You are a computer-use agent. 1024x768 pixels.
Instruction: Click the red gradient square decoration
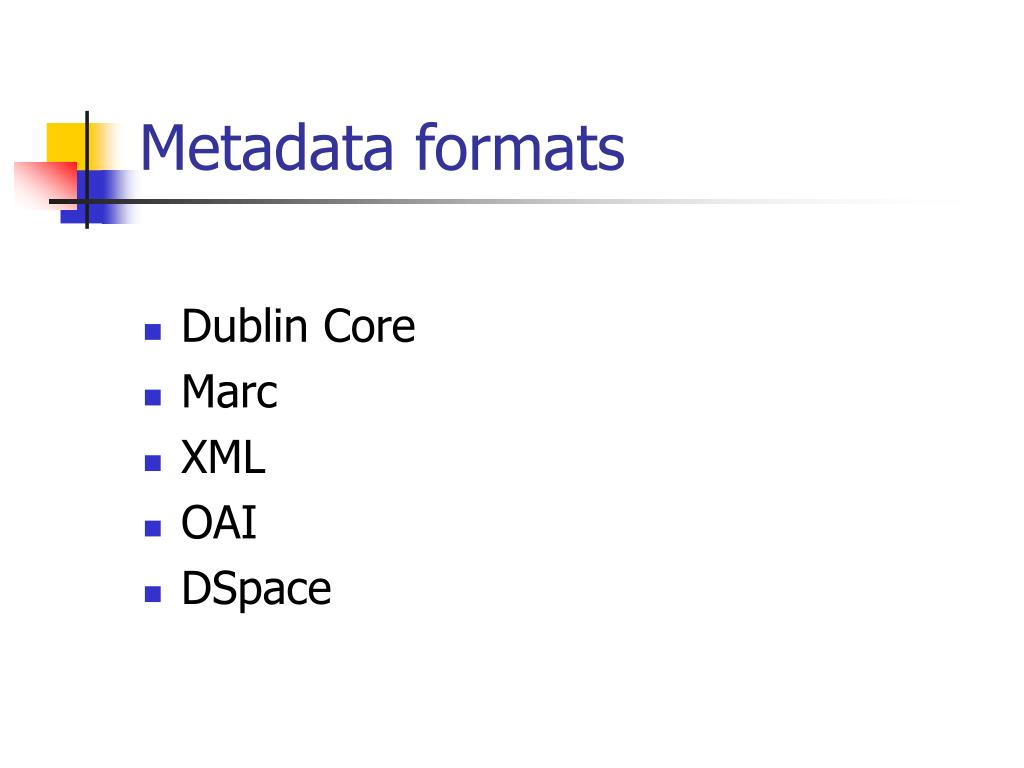(44, 185)
